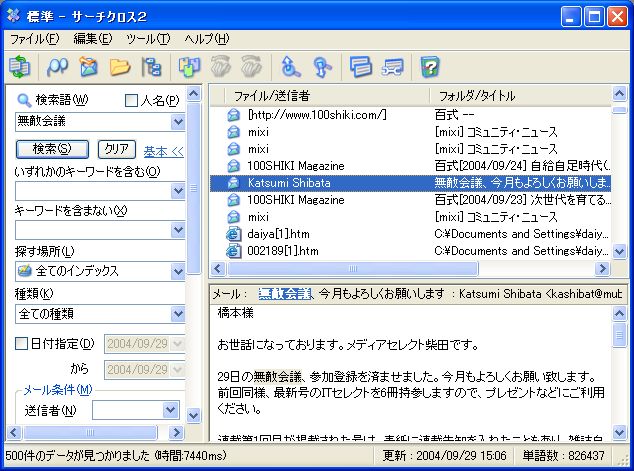Click the help question mark toolbar icon
Viewport: 634px width, 471px height.
coord(429,67)
